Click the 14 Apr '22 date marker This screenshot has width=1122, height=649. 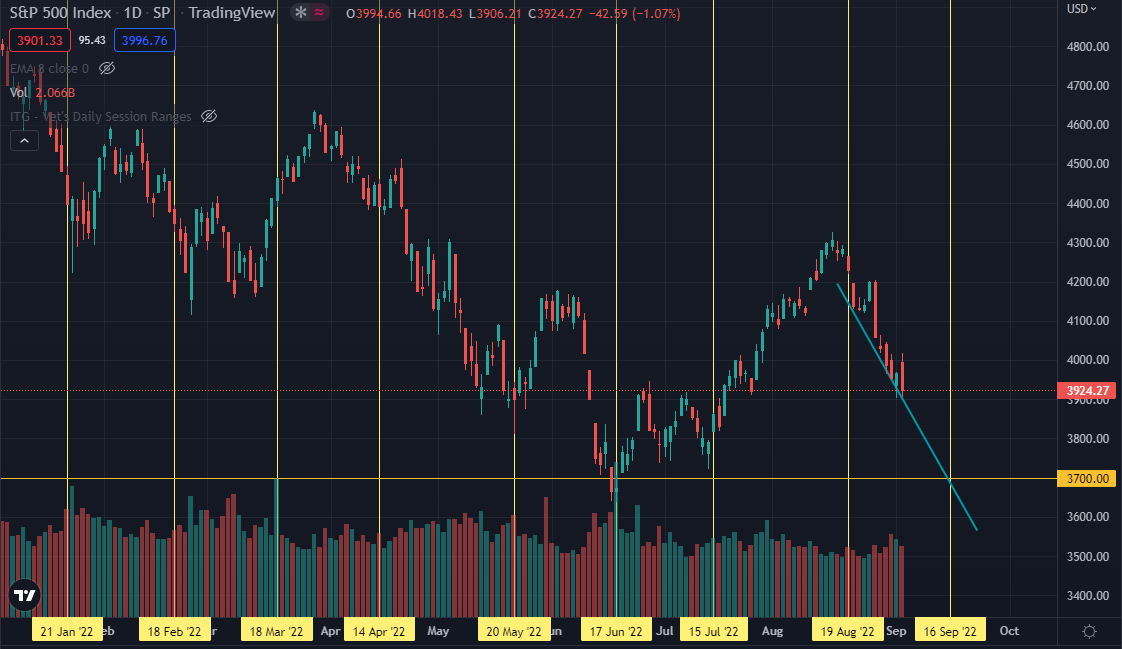click(379, 631)
